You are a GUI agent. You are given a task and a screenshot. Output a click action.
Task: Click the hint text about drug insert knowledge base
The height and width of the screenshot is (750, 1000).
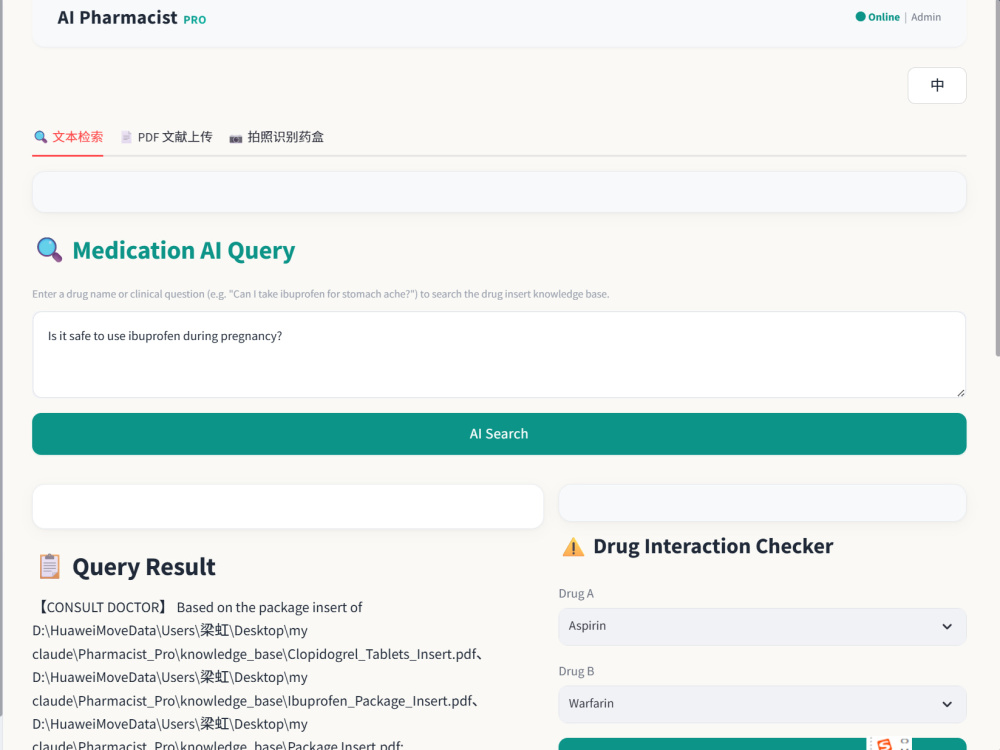[321, 294]
